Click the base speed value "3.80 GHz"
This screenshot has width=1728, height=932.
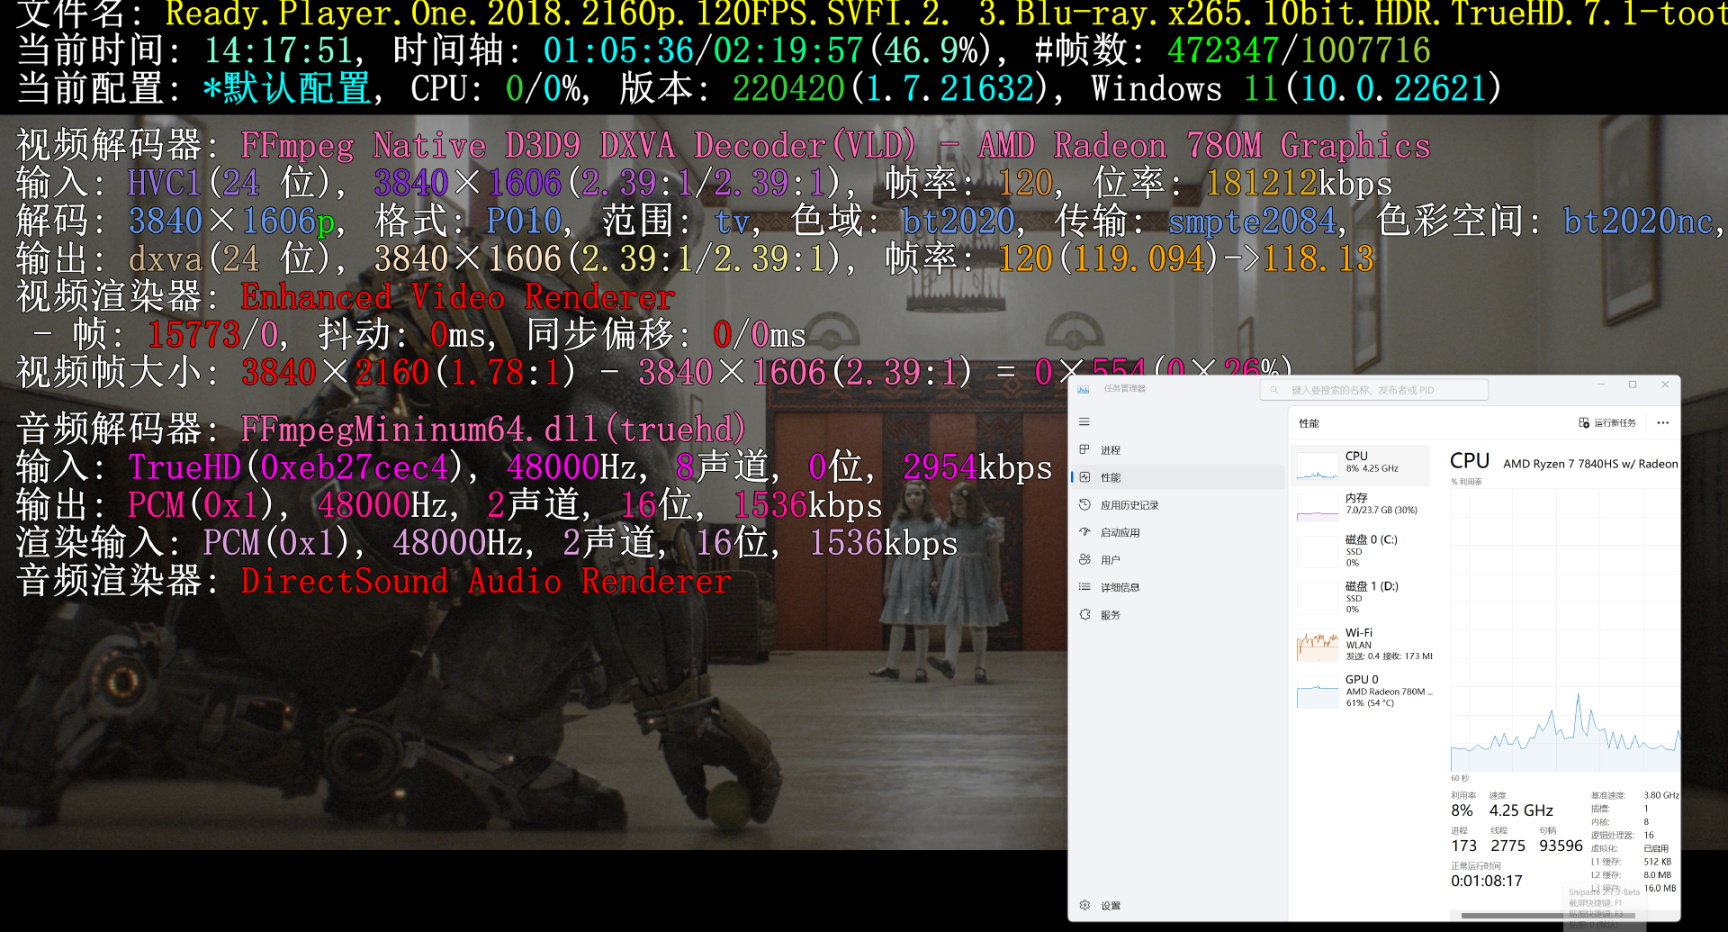tap(1661, 796)
